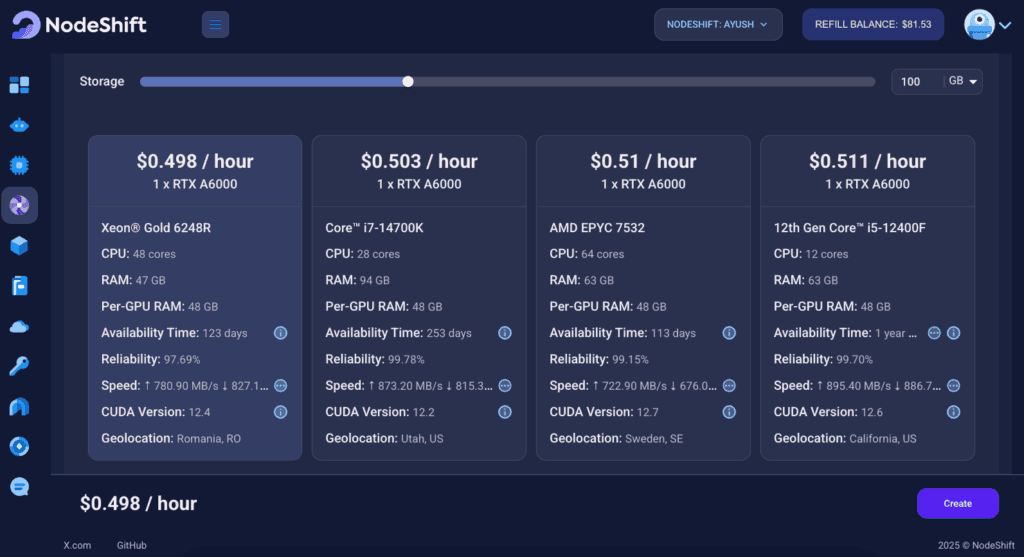Image resolution: width=1024 pixels, height=557 pixels.
Task: Click the Create button
Action: pos(957,503)
